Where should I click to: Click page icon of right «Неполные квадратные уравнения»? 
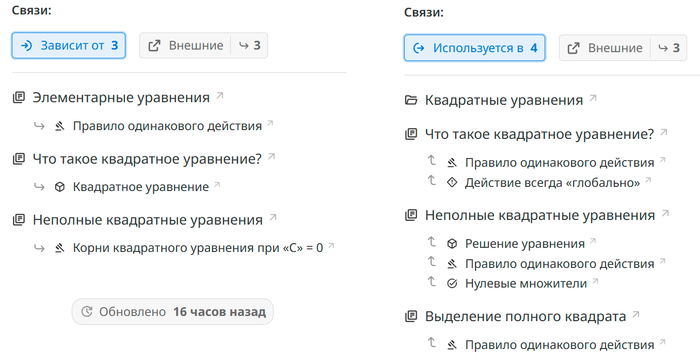[411, 215]
